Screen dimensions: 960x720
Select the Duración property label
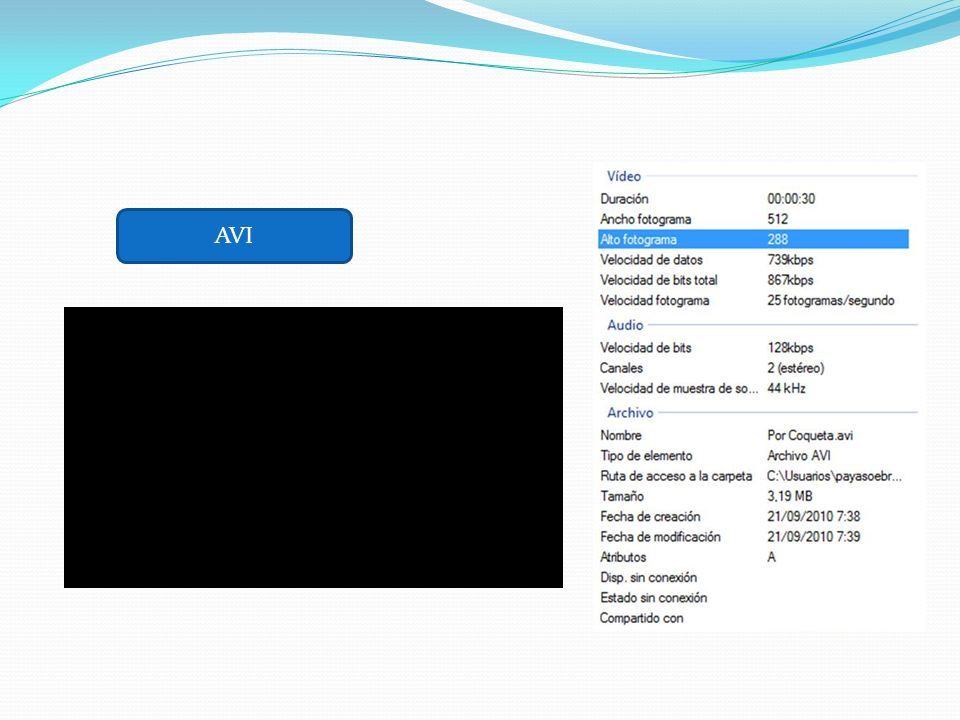[x=624, y=199]
